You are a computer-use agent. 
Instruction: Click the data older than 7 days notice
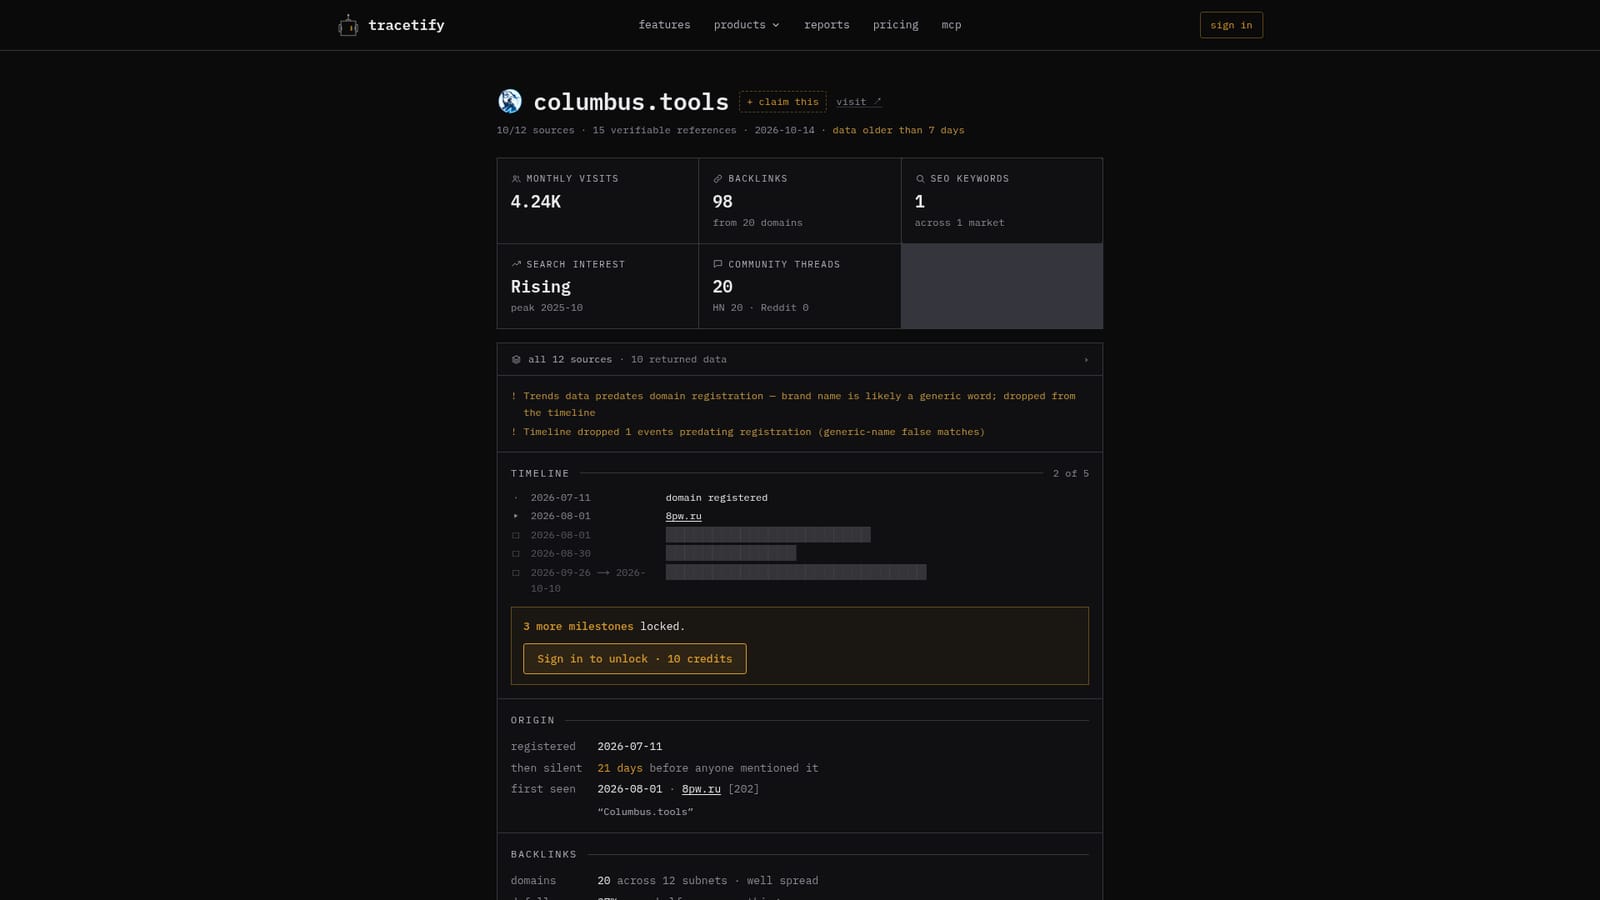click(898, 131)
